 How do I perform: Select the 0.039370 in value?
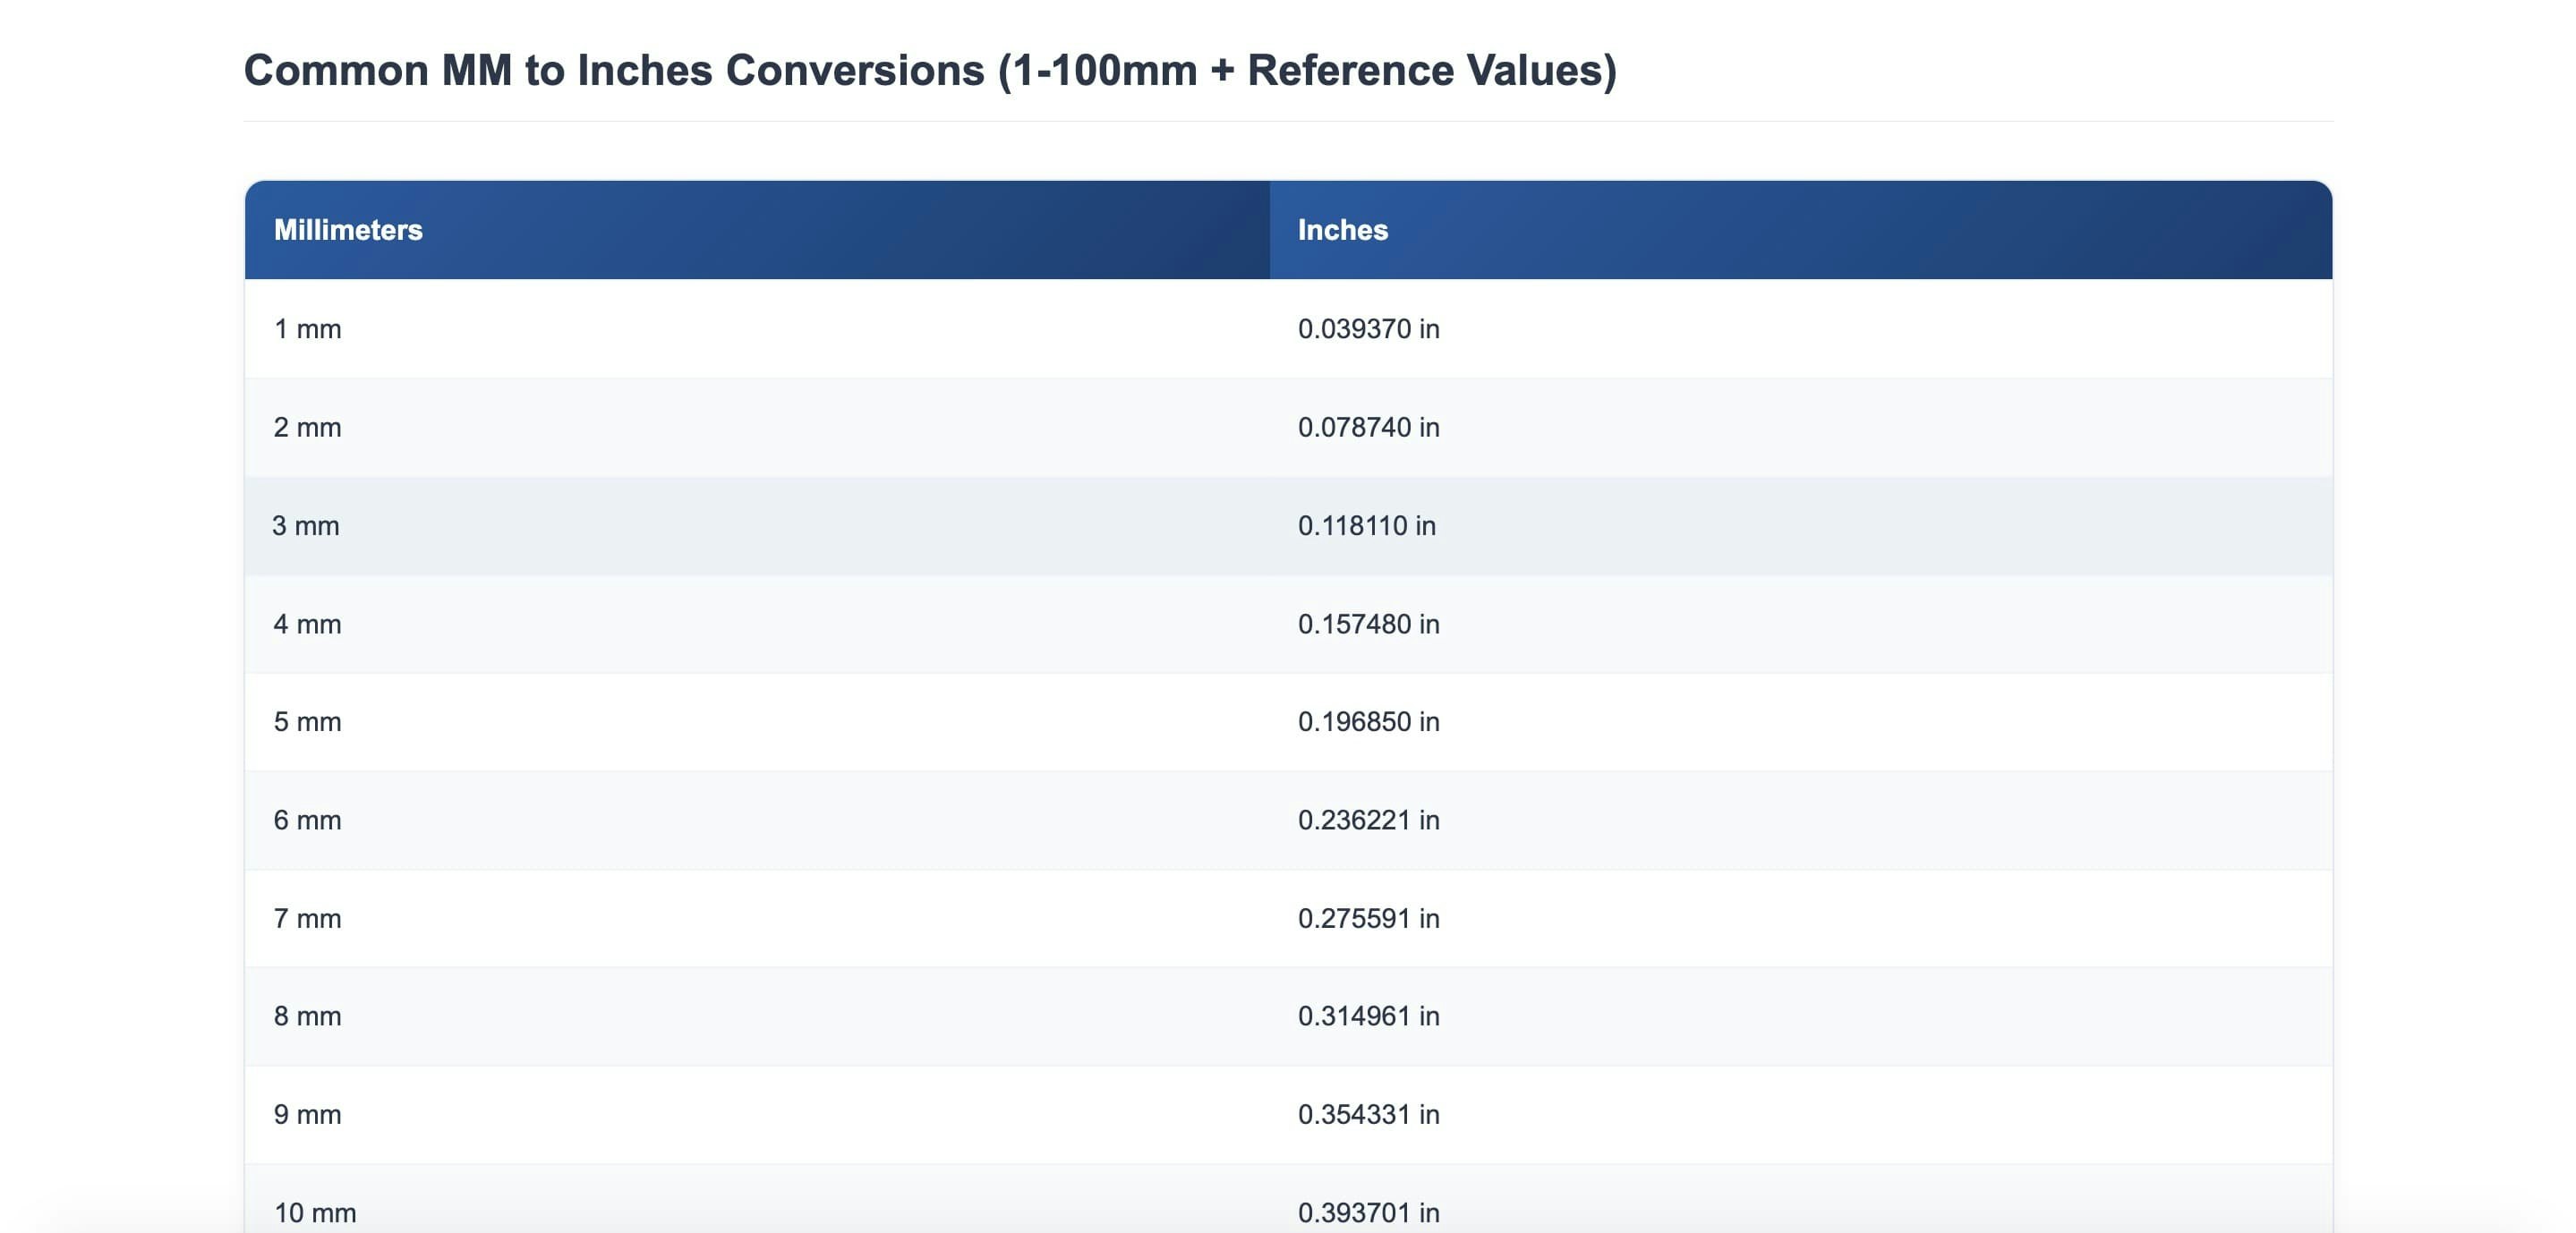(x=1368, y=329)
